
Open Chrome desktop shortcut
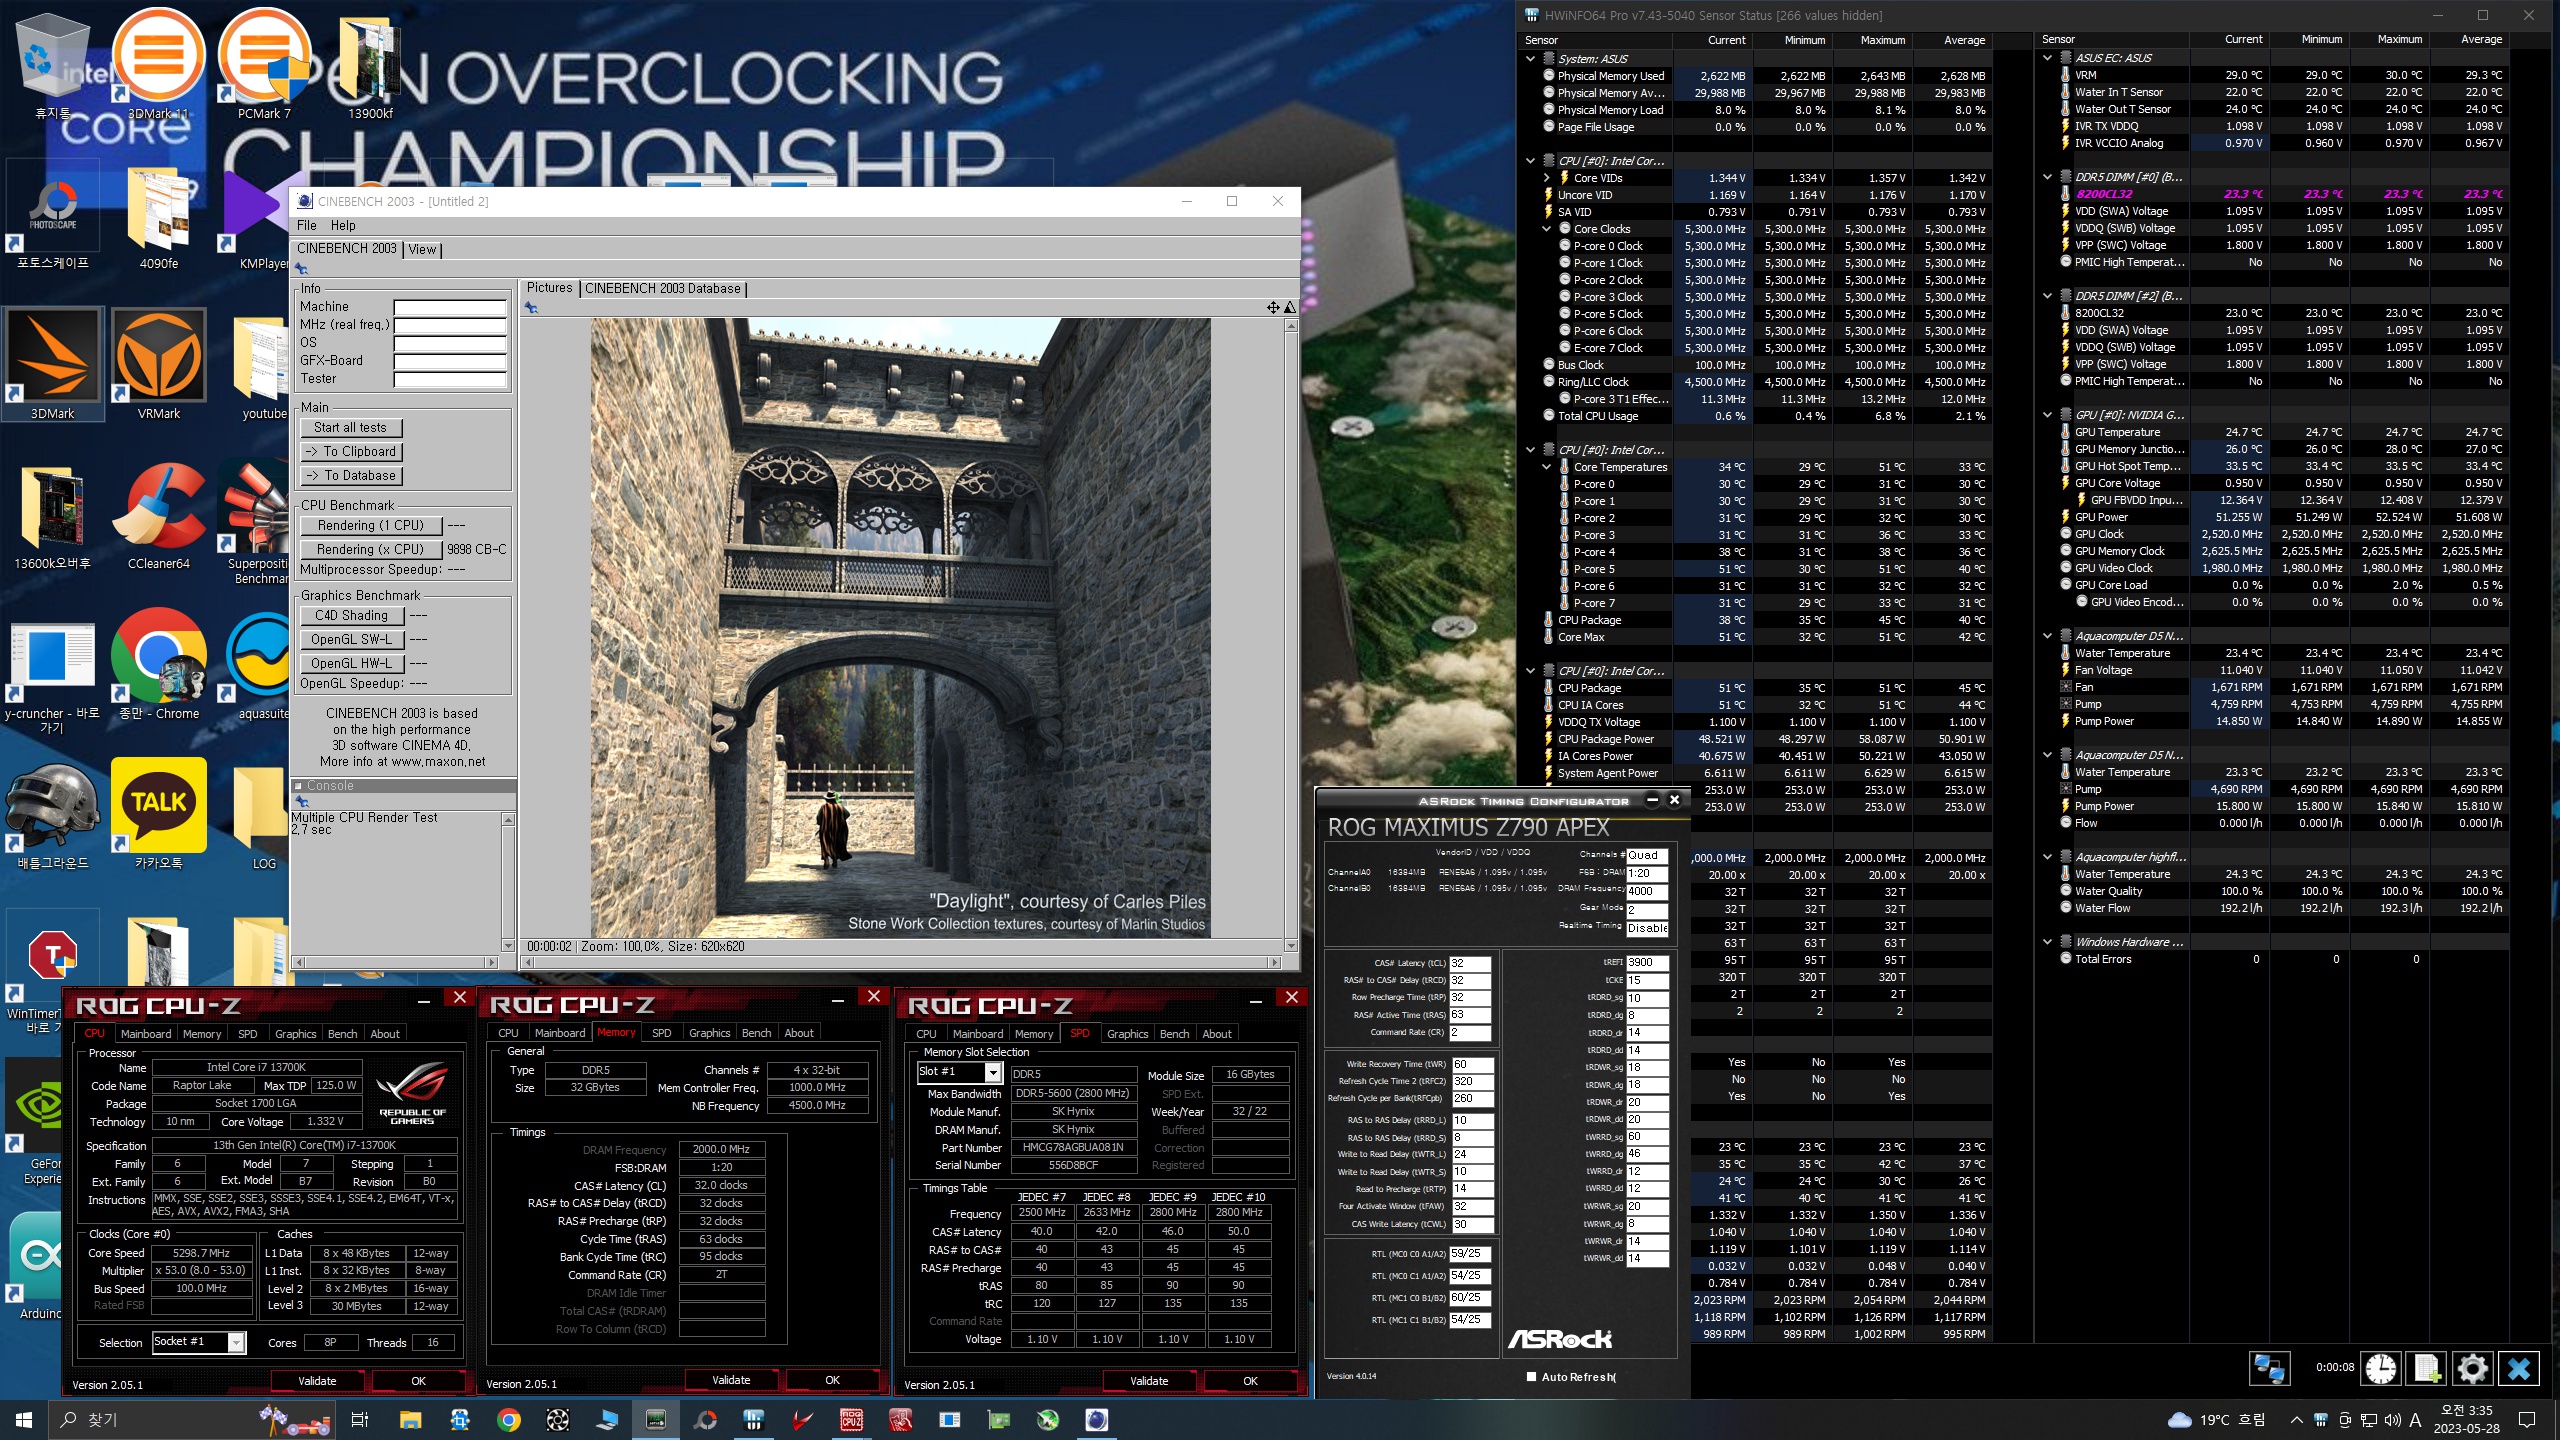[x=159, y=665]
